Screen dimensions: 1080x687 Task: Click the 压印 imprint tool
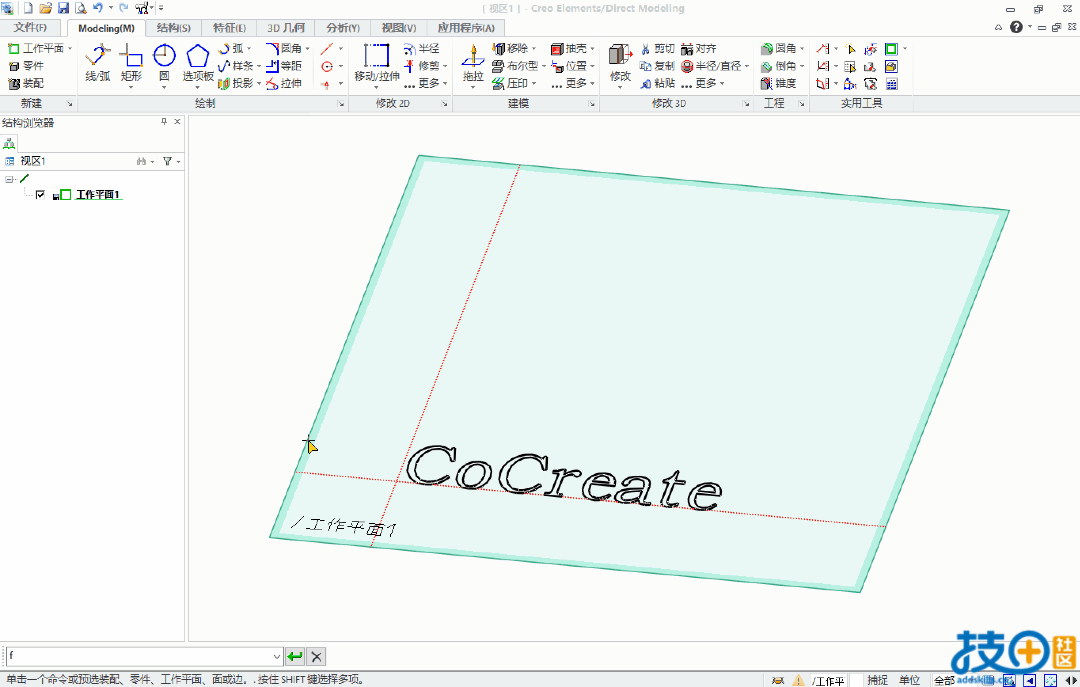point(510,83)
